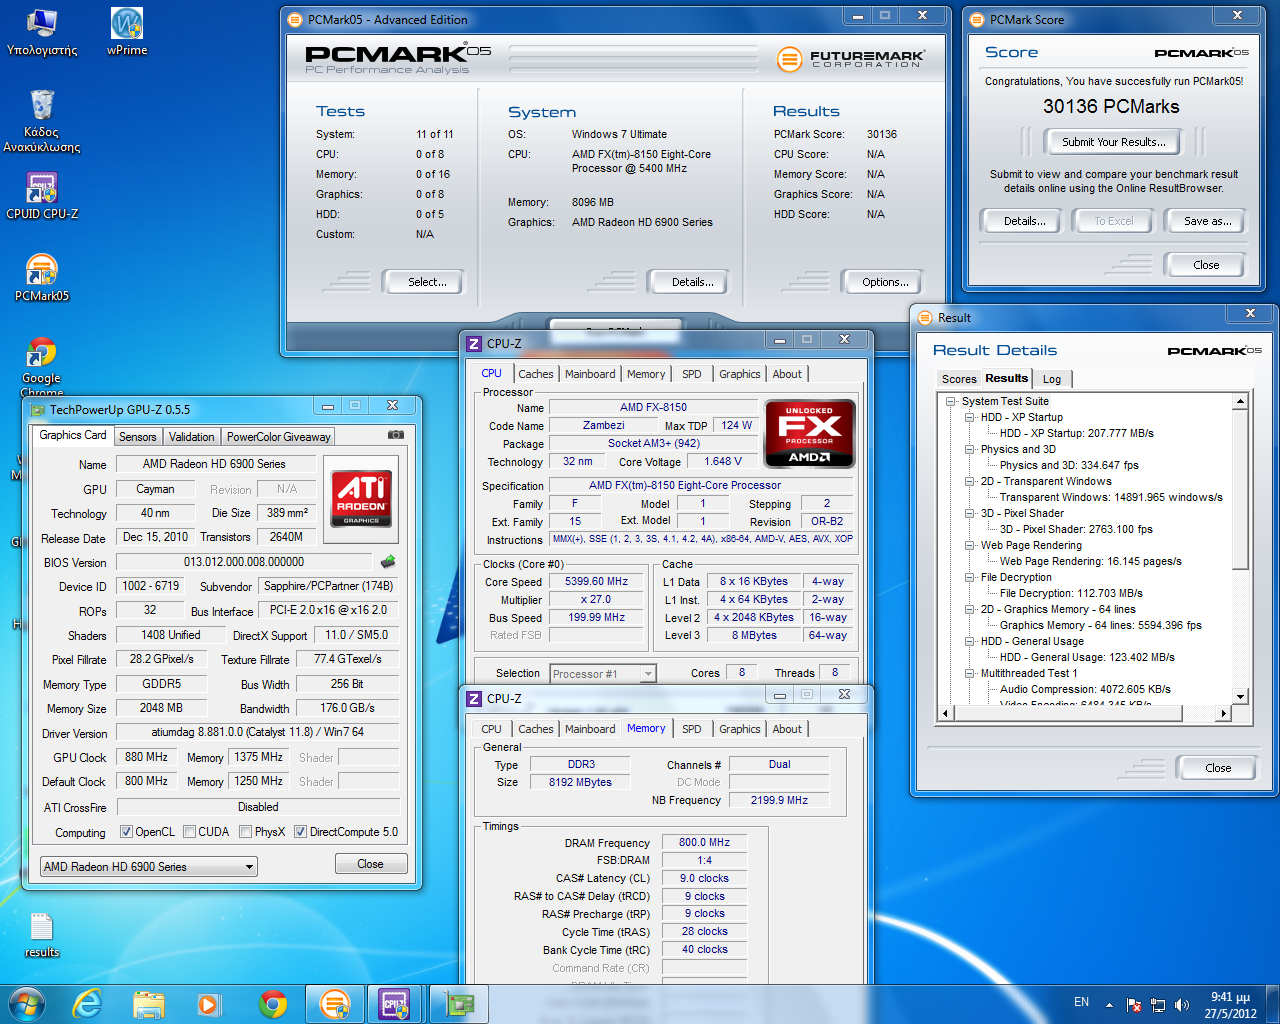Click the Futuremark logo in PCMark05
The height and width of the screenshot is (1024, 1280).
851,59
